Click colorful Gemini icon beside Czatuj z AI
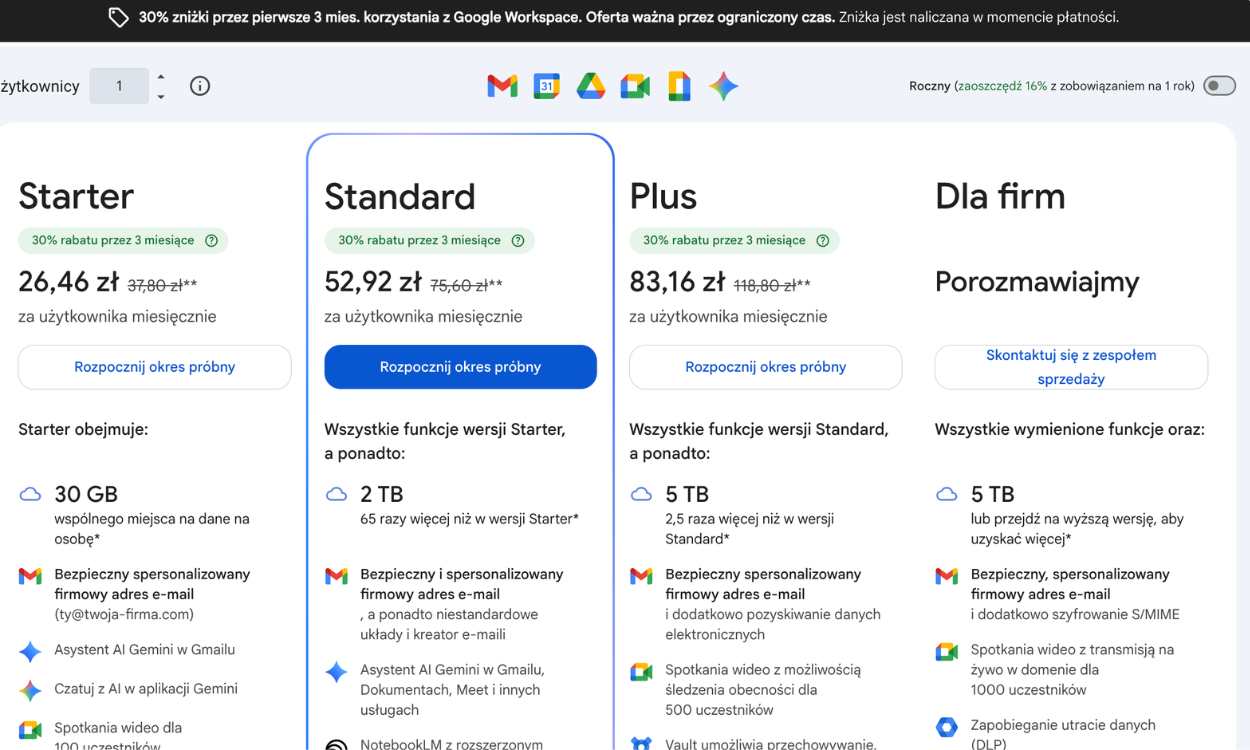The height and width of the screenshot is (750, 1250). click(x=30, y=691)
